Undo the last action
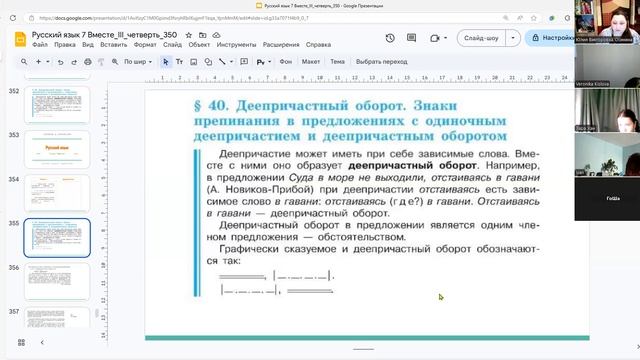This screenshot has height=360, width=640. (60, 62)
